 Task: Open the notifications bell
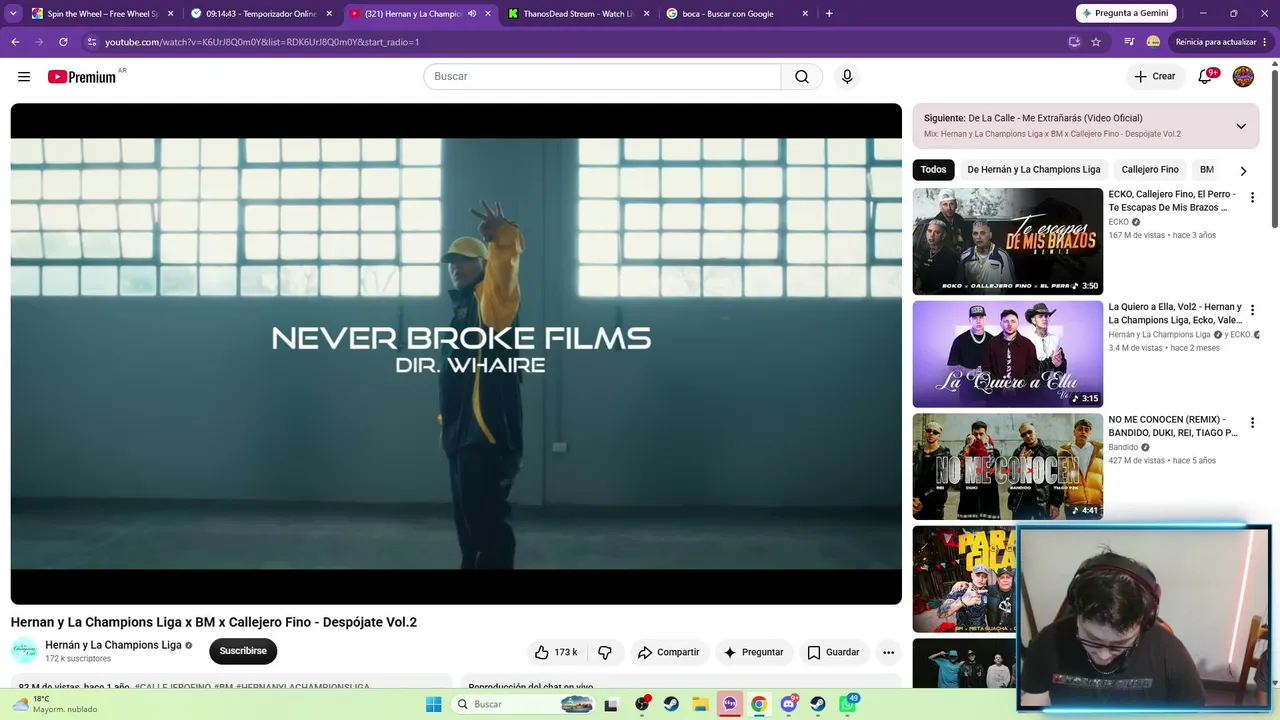(1205, 77)
